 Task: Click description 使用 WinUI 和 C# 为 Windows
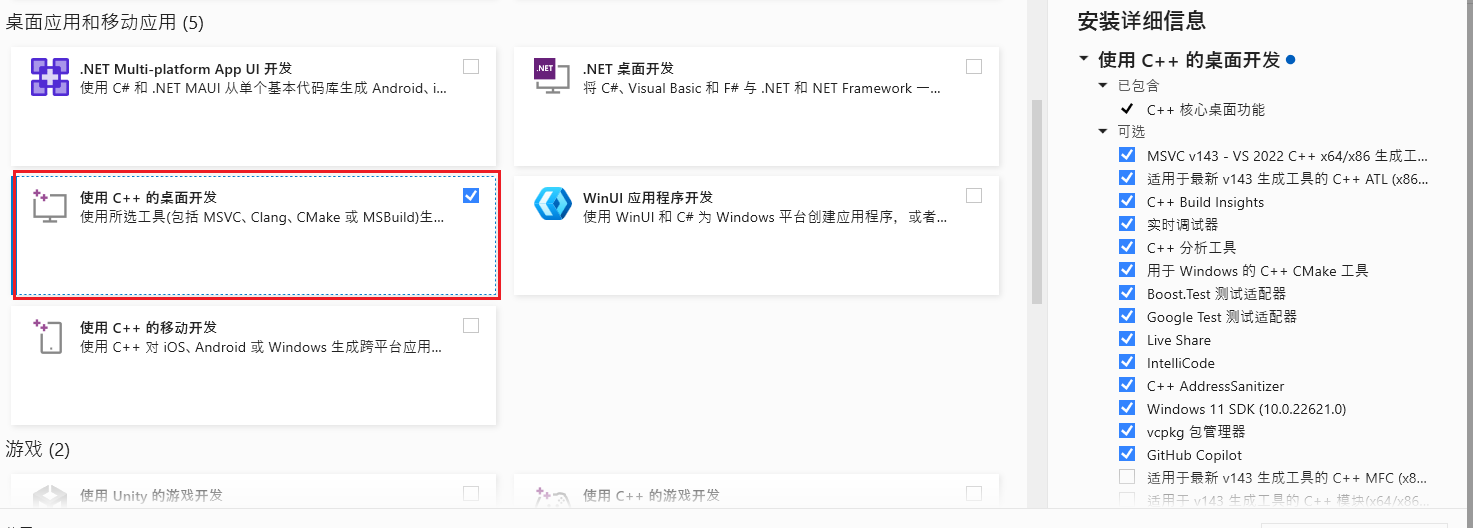click(x=765, y=217)
